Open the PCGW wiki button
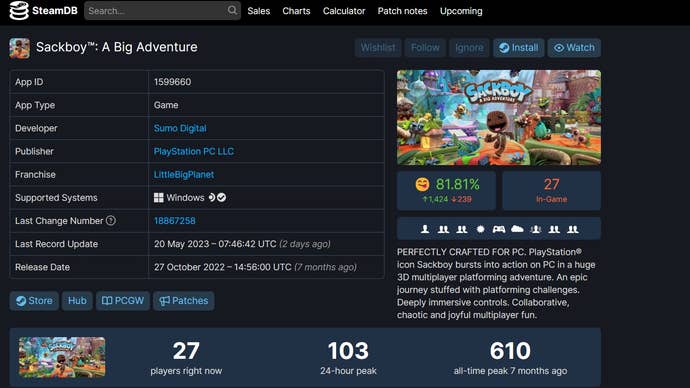 point(123,301)
